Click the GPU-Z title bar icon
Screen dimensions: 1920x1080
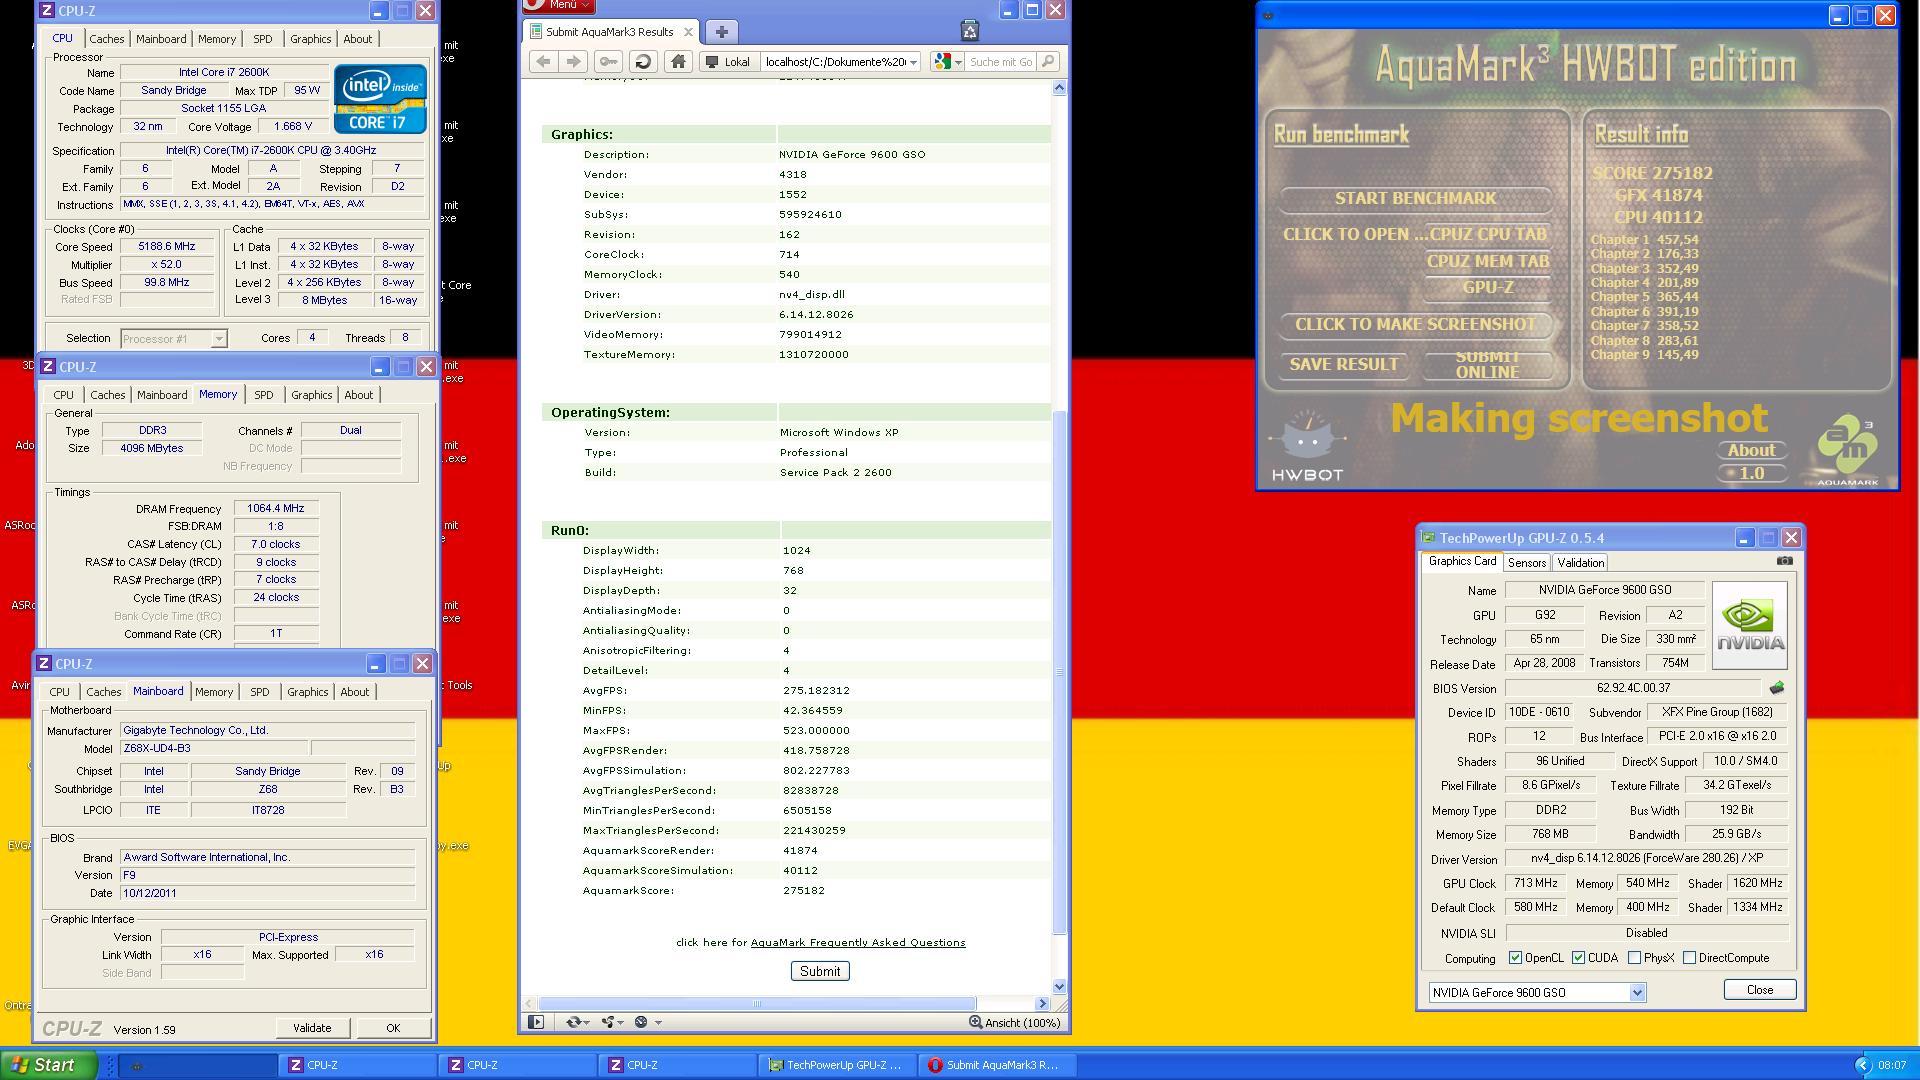[1429, 538]
